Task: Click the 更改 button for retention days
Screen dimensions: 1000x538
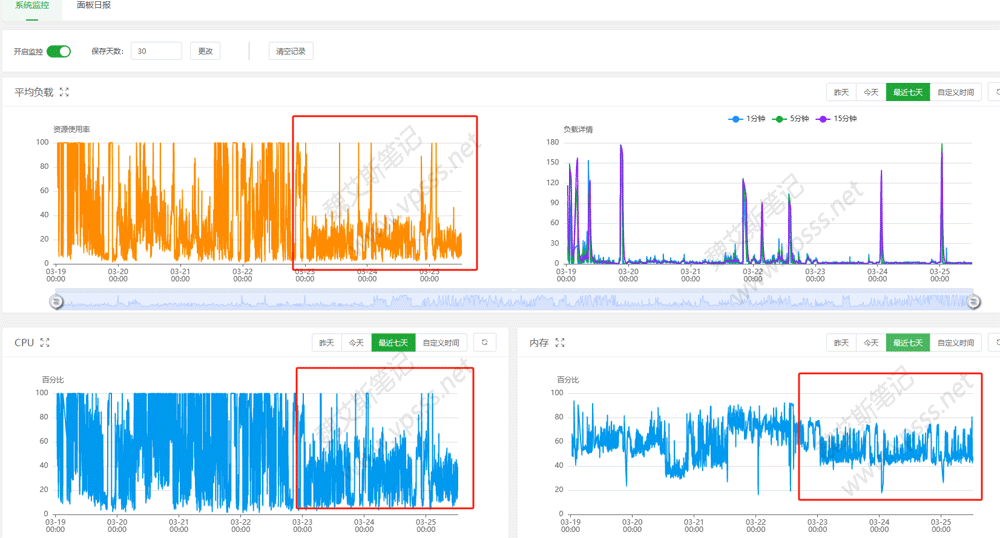Action: 205,51
